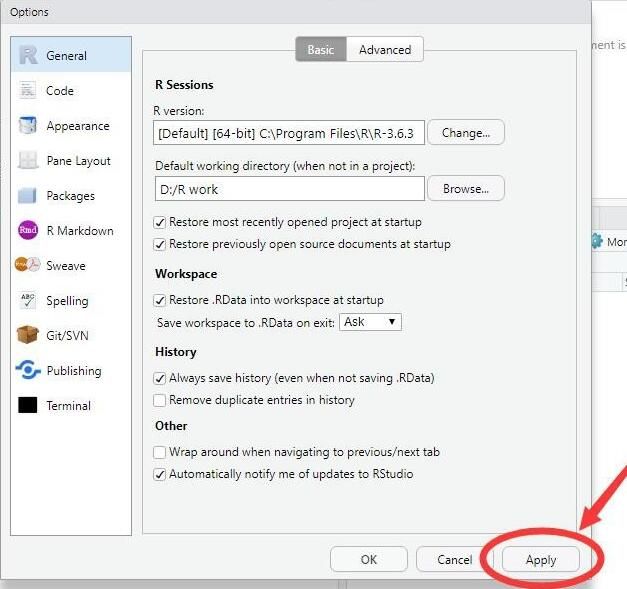Open the Code settings icon
627x589 pixels.
(28, 91)
